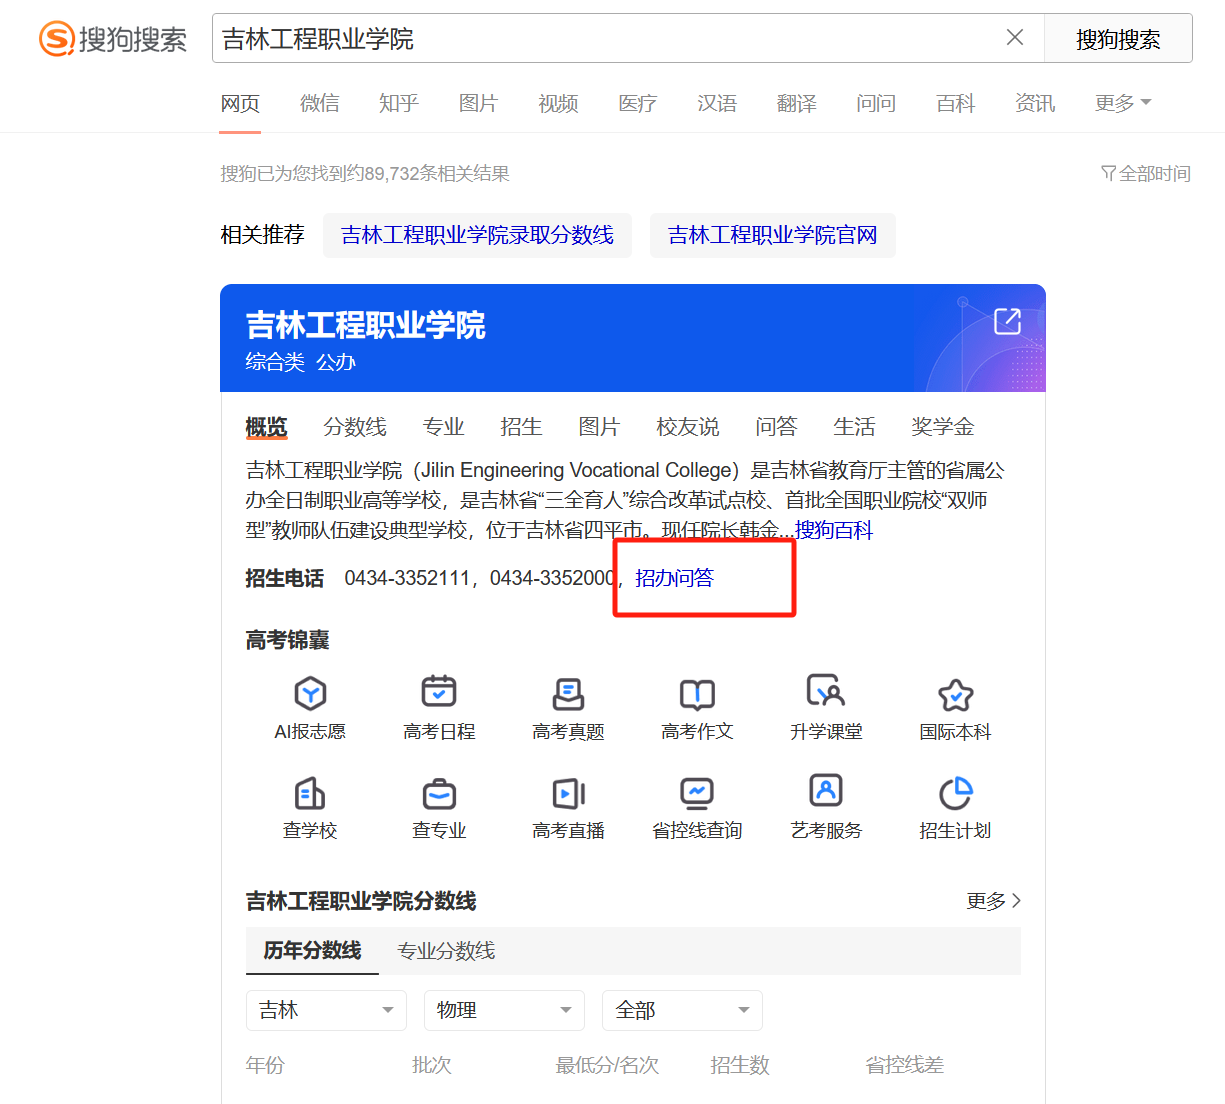This screenshot has width=1225, height=1104.
Task: Open the 吉林工程职业学院官网 suggestion
Action: tap(772, 235)
